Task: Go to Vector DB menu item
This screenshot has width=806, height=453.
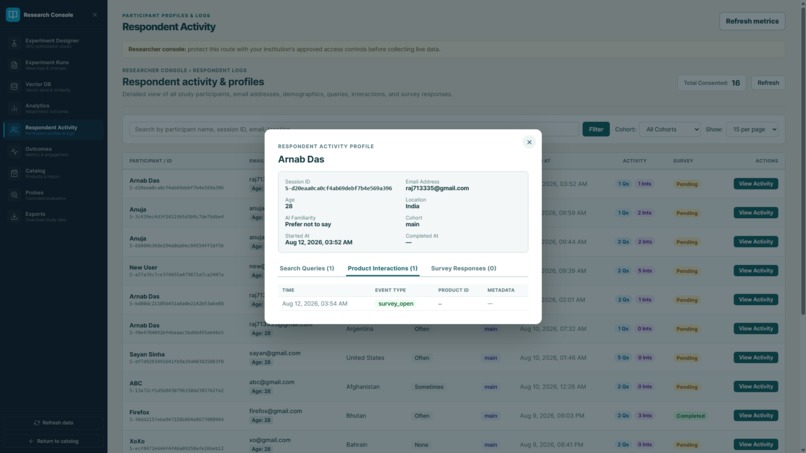Action: click(53, 86)
